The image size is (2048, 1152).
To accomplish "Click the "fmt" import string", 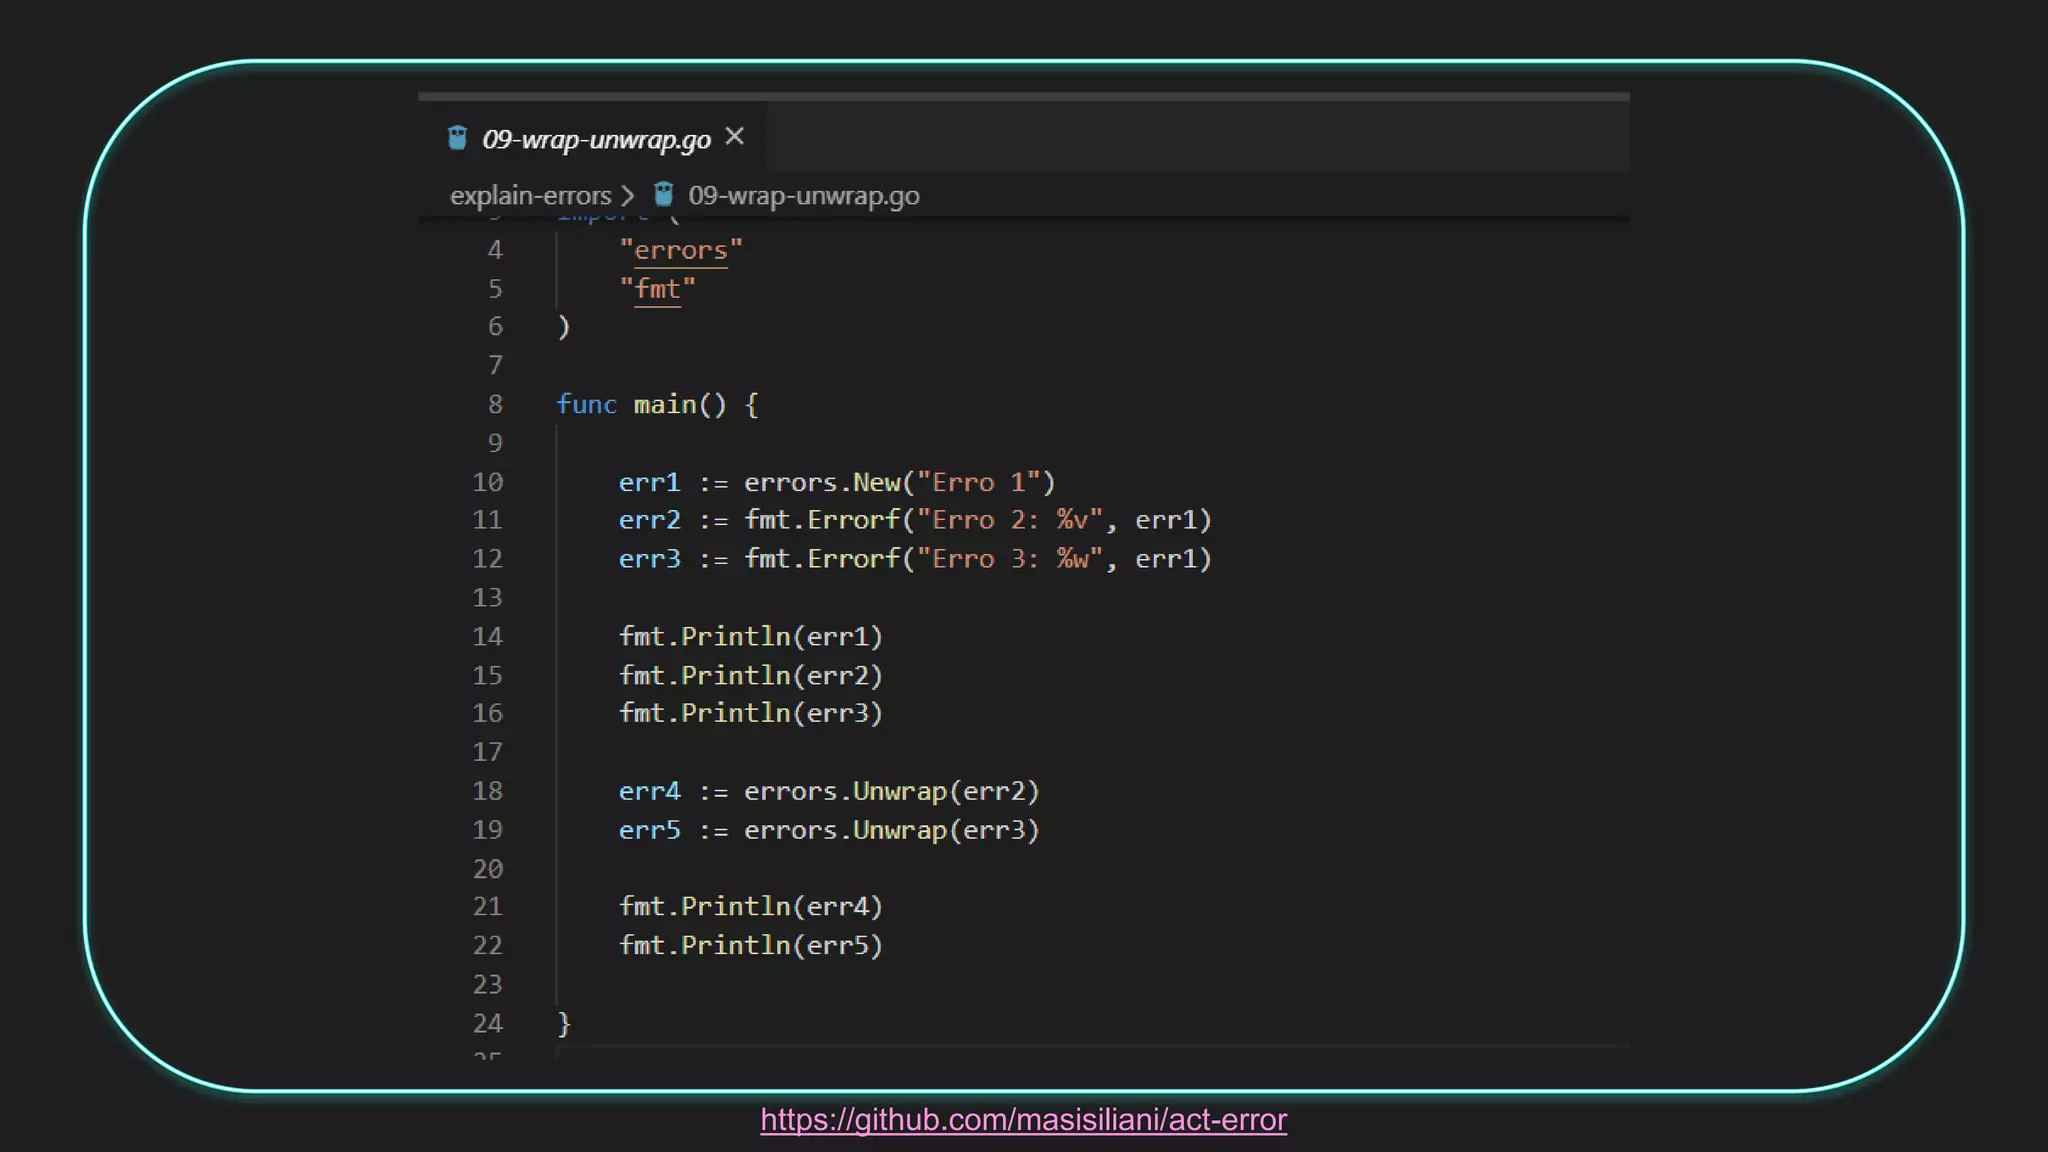I will coord(657,289).
